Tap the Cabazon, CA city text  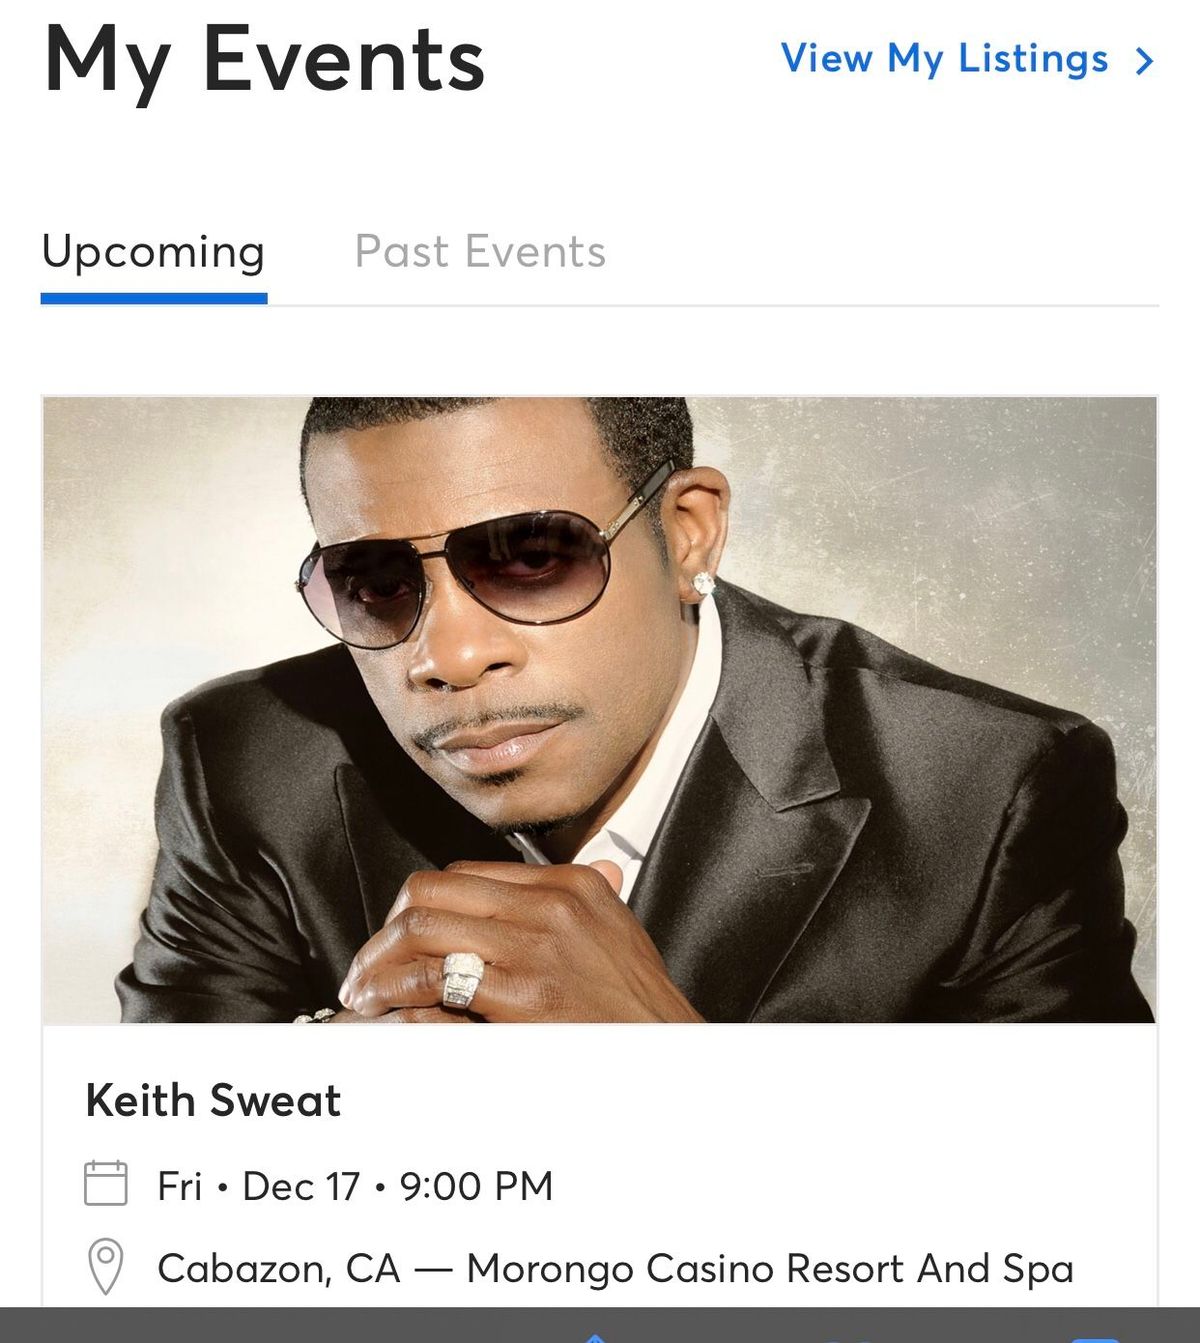pos(278,1269)
